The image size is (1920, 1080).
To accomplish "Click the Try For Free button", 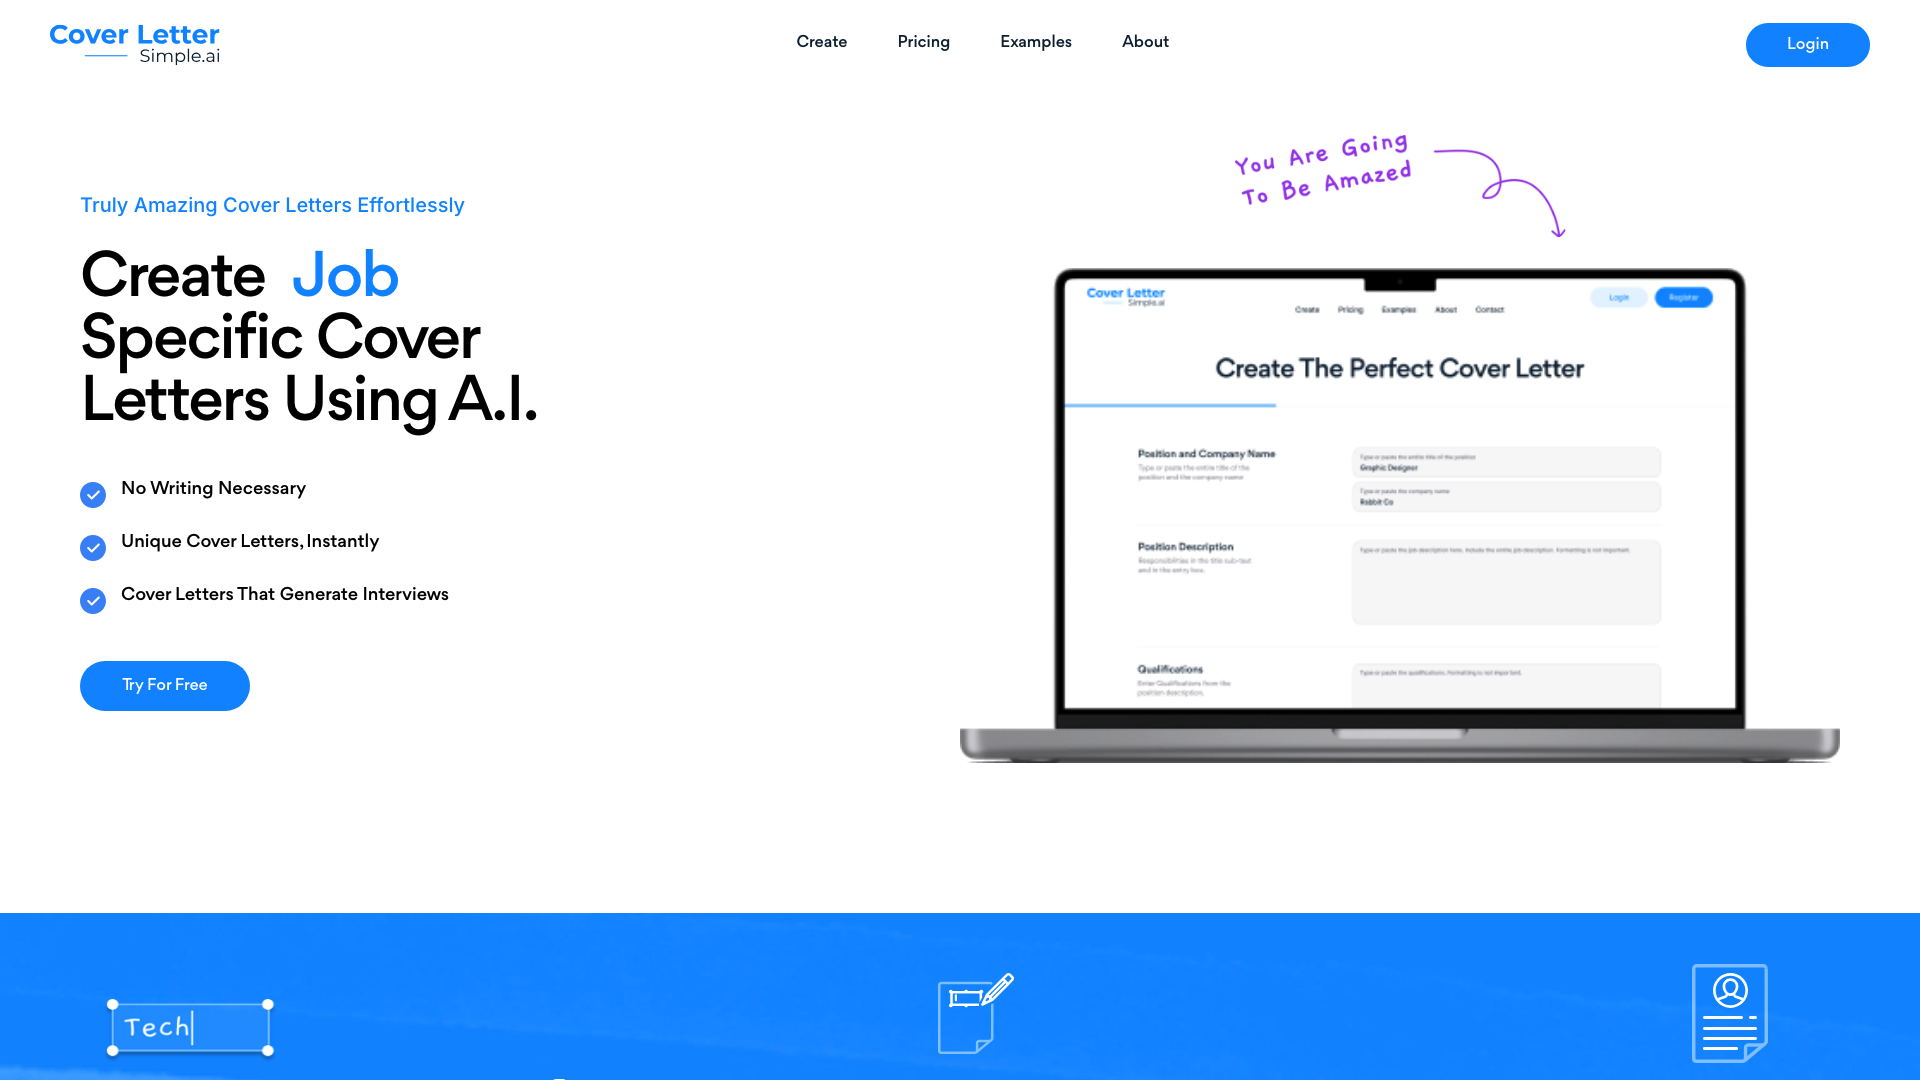I will pyautogui.click(x=165, y=686).
